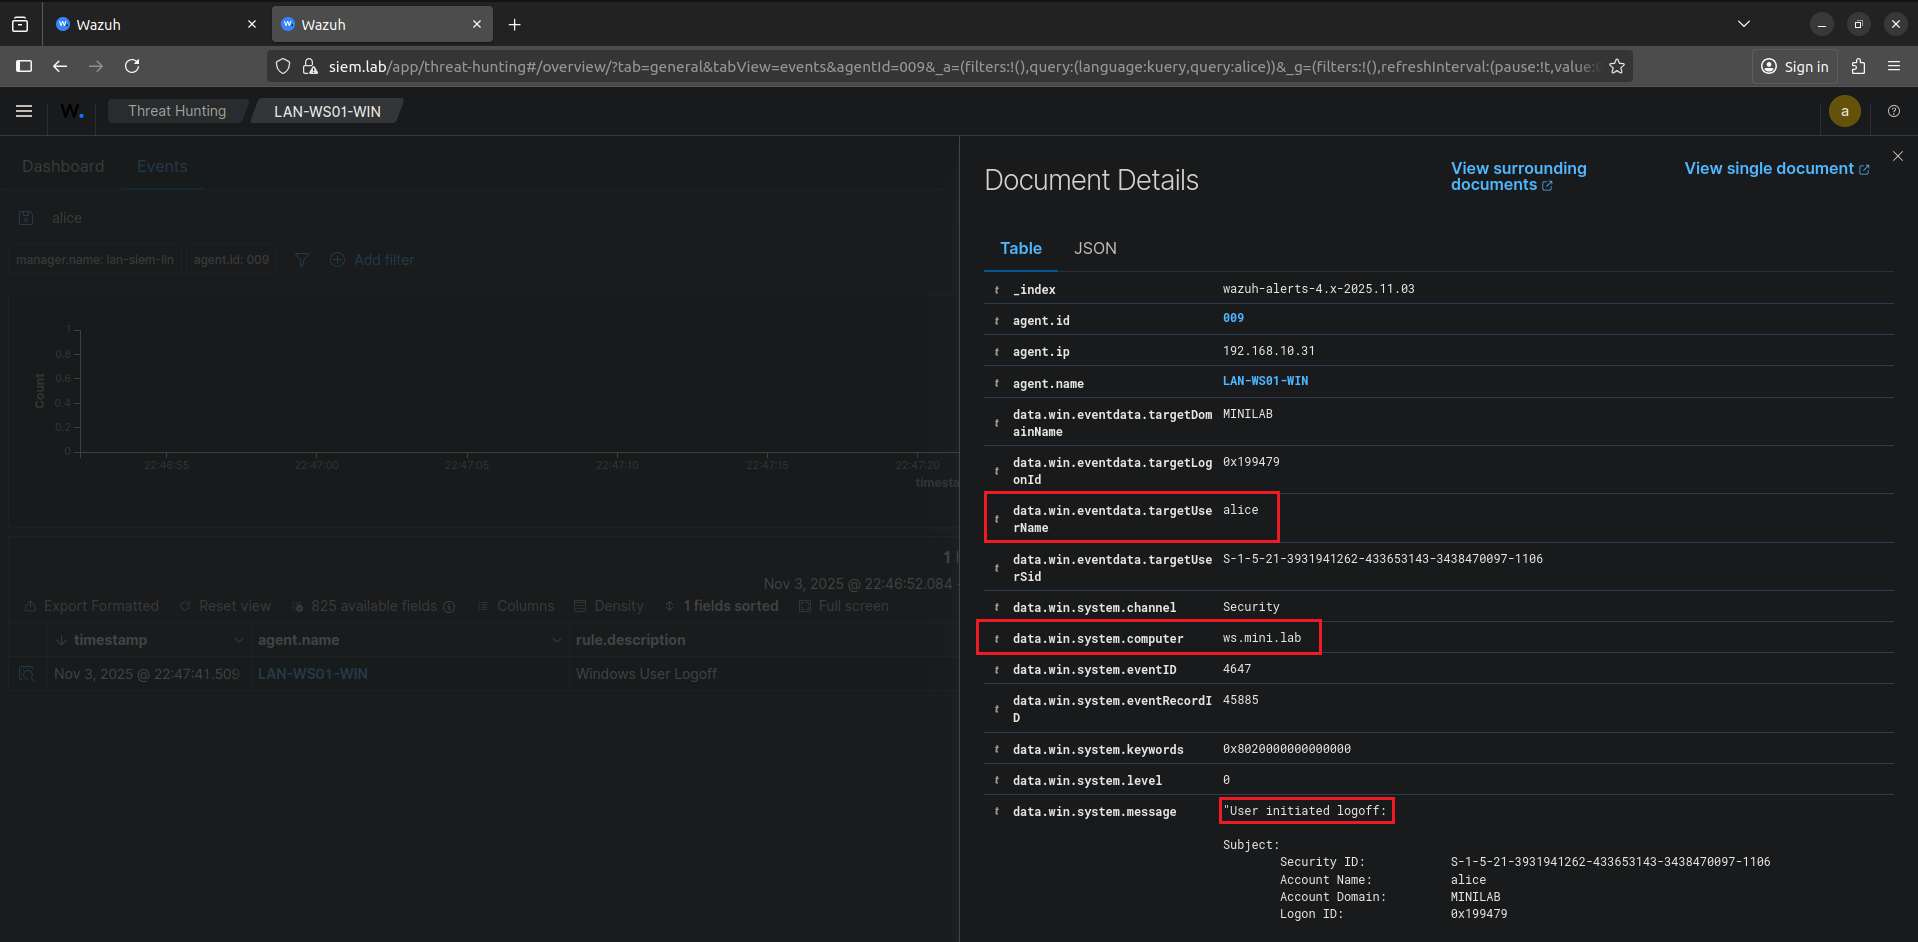Open the Columns options
Viewport: 1918px width, 942px height.
515,606
